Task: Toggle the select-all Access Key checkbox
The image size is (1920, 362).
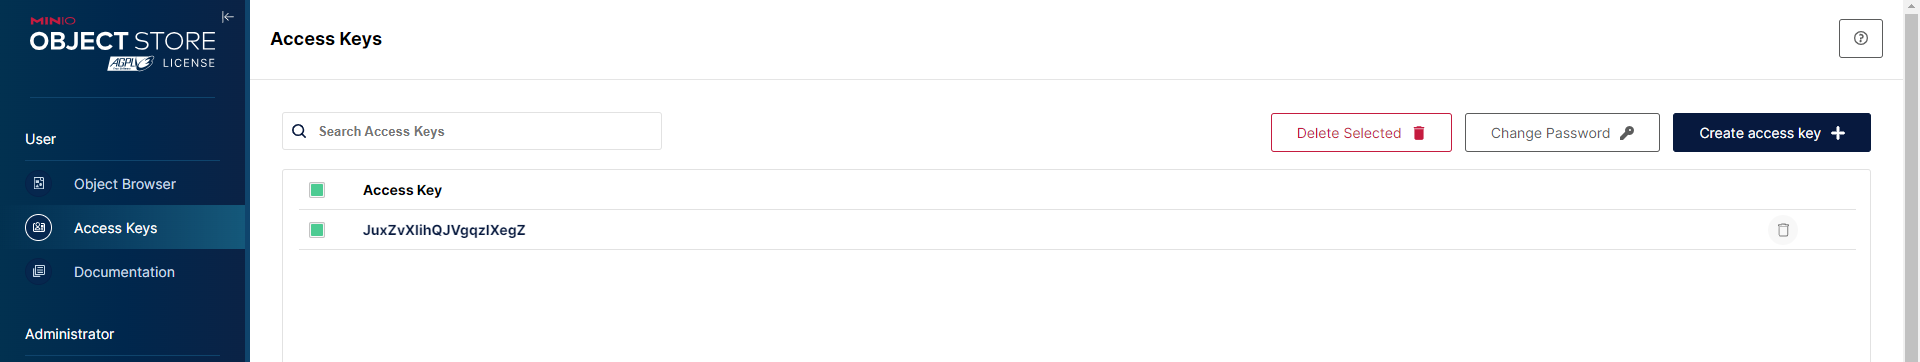Action: [317, 190]
